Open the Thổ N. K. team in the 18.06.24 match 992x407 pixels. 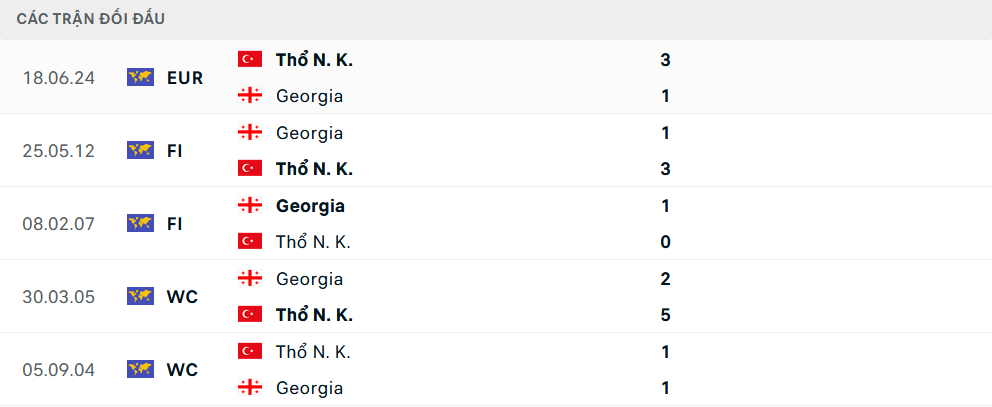(x=314, y=60)
